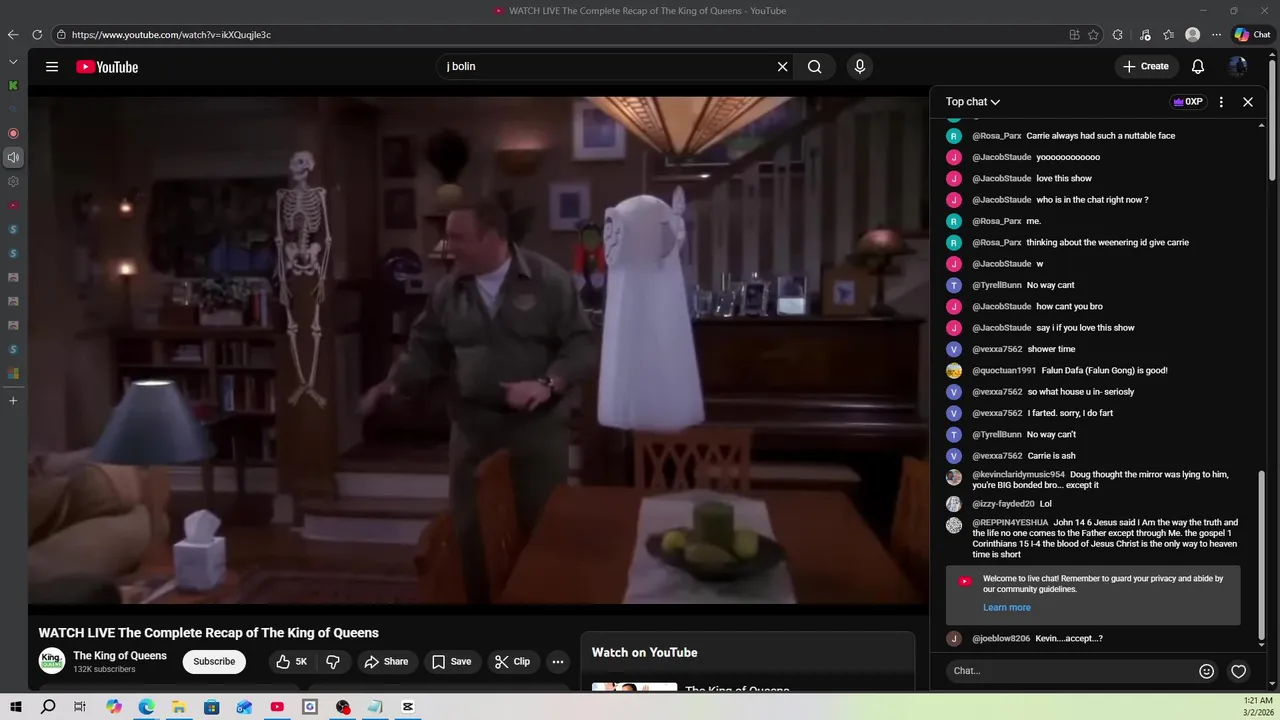Select @izzy-fayded20 'Lol' chat message
Screen dimensions: 1280x720
coord(1045,504)
